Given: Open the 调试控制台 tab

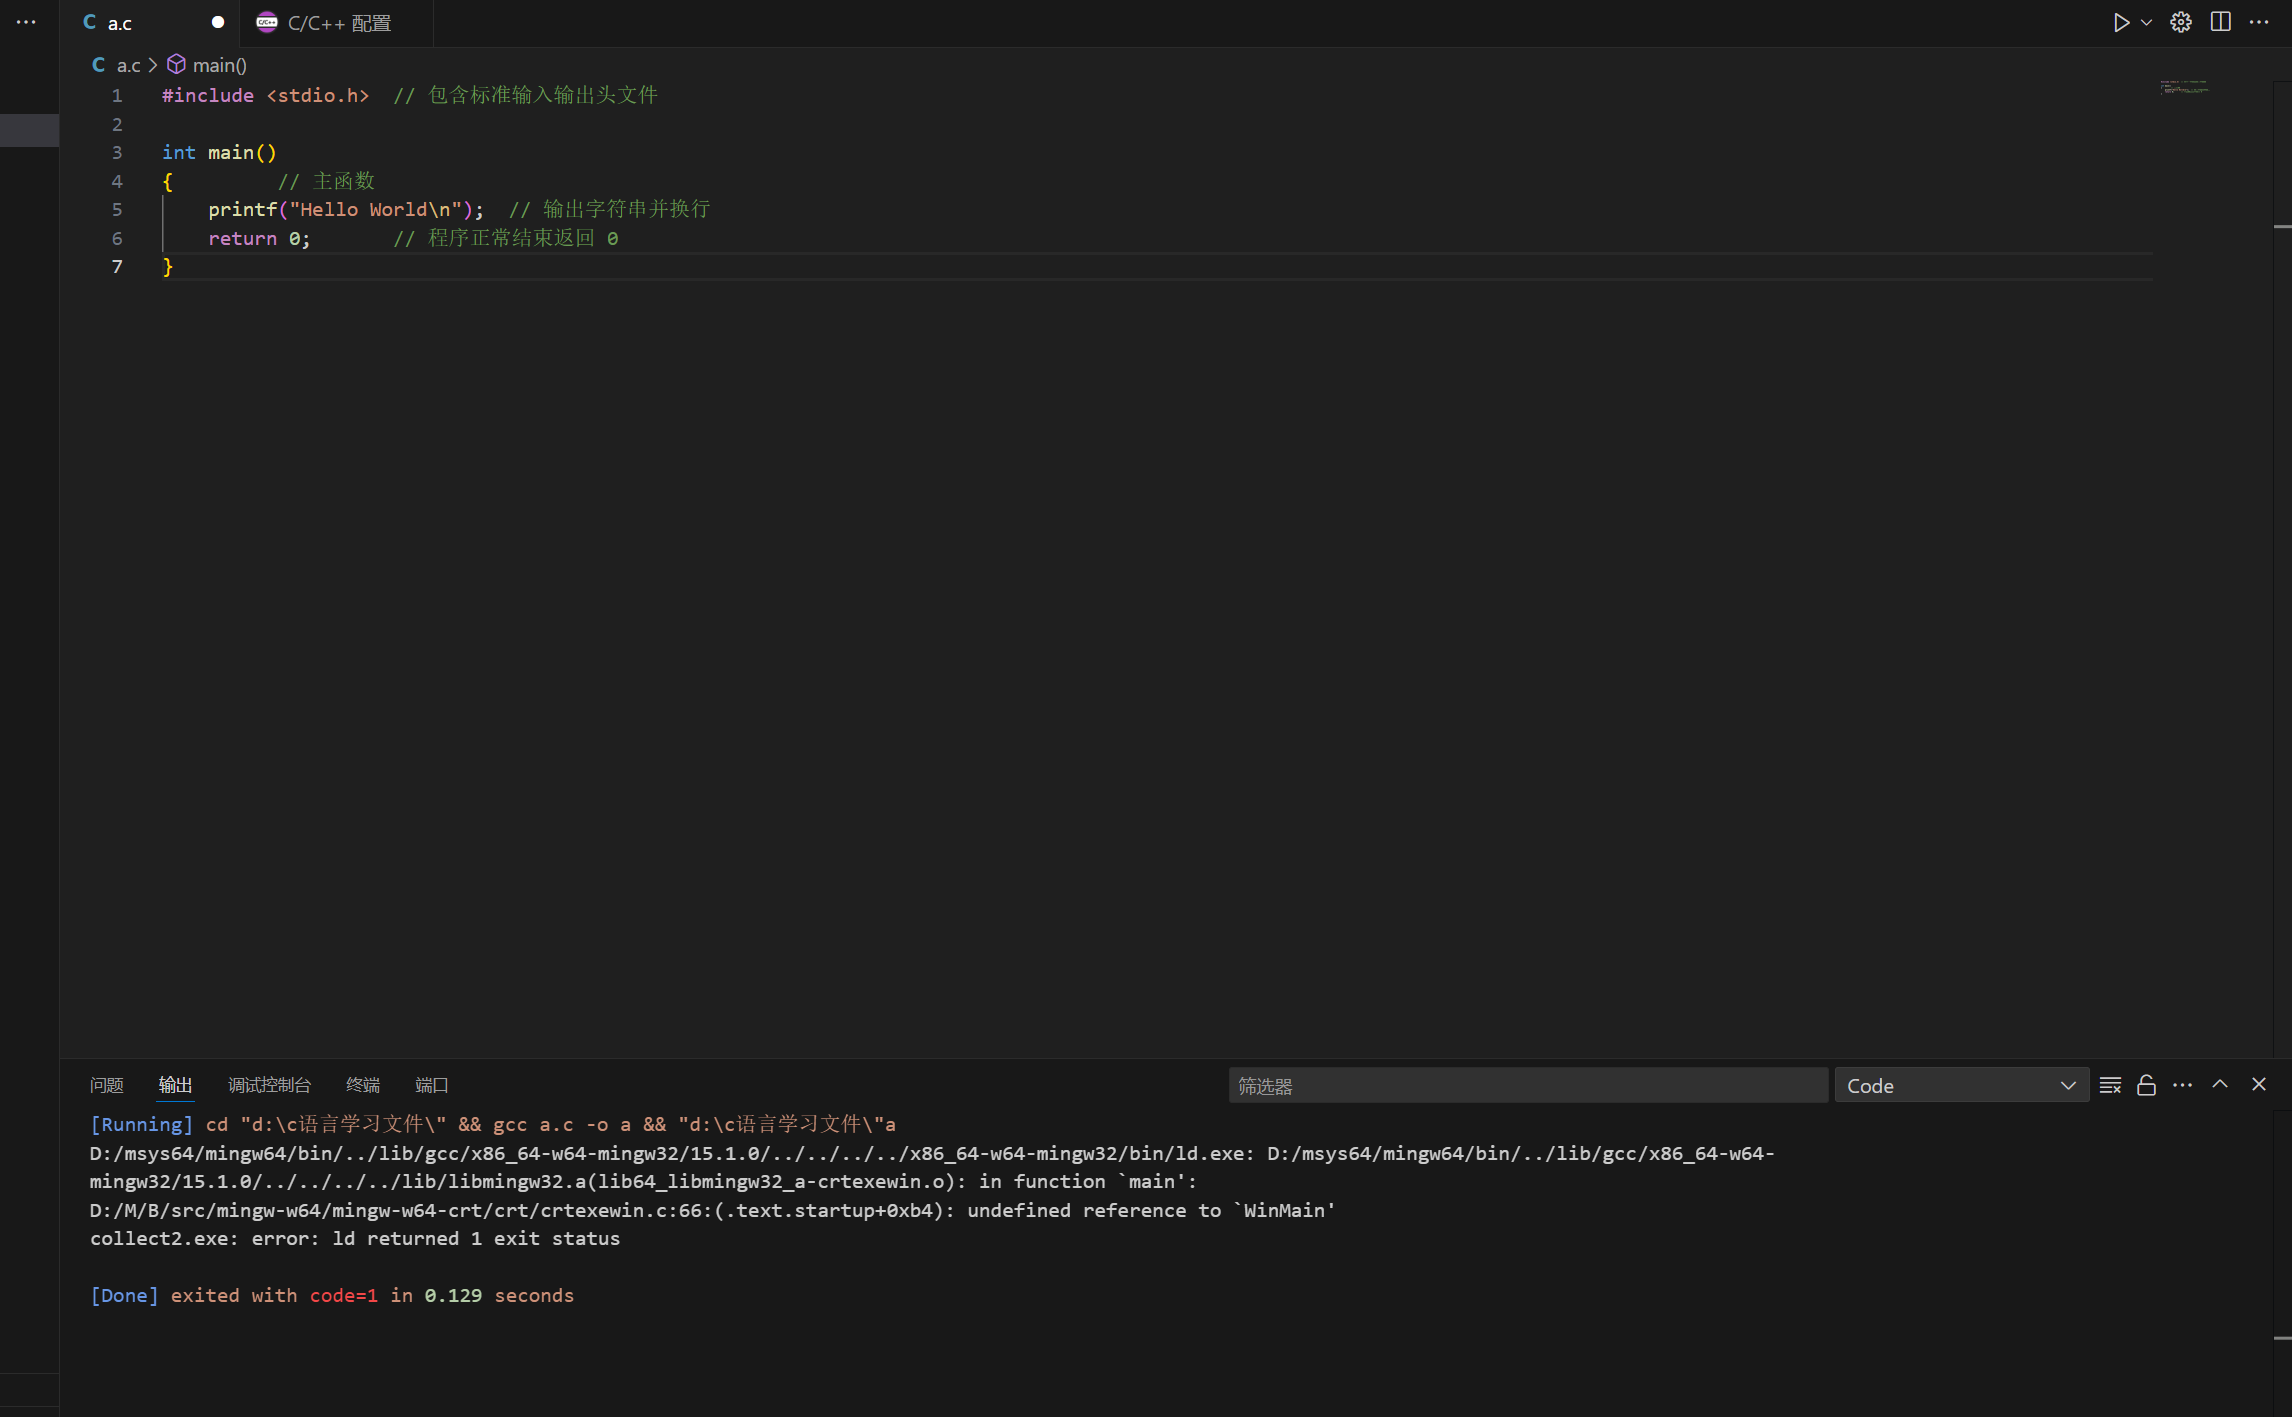Looking at the screenshot, I should click(269, 1085).
